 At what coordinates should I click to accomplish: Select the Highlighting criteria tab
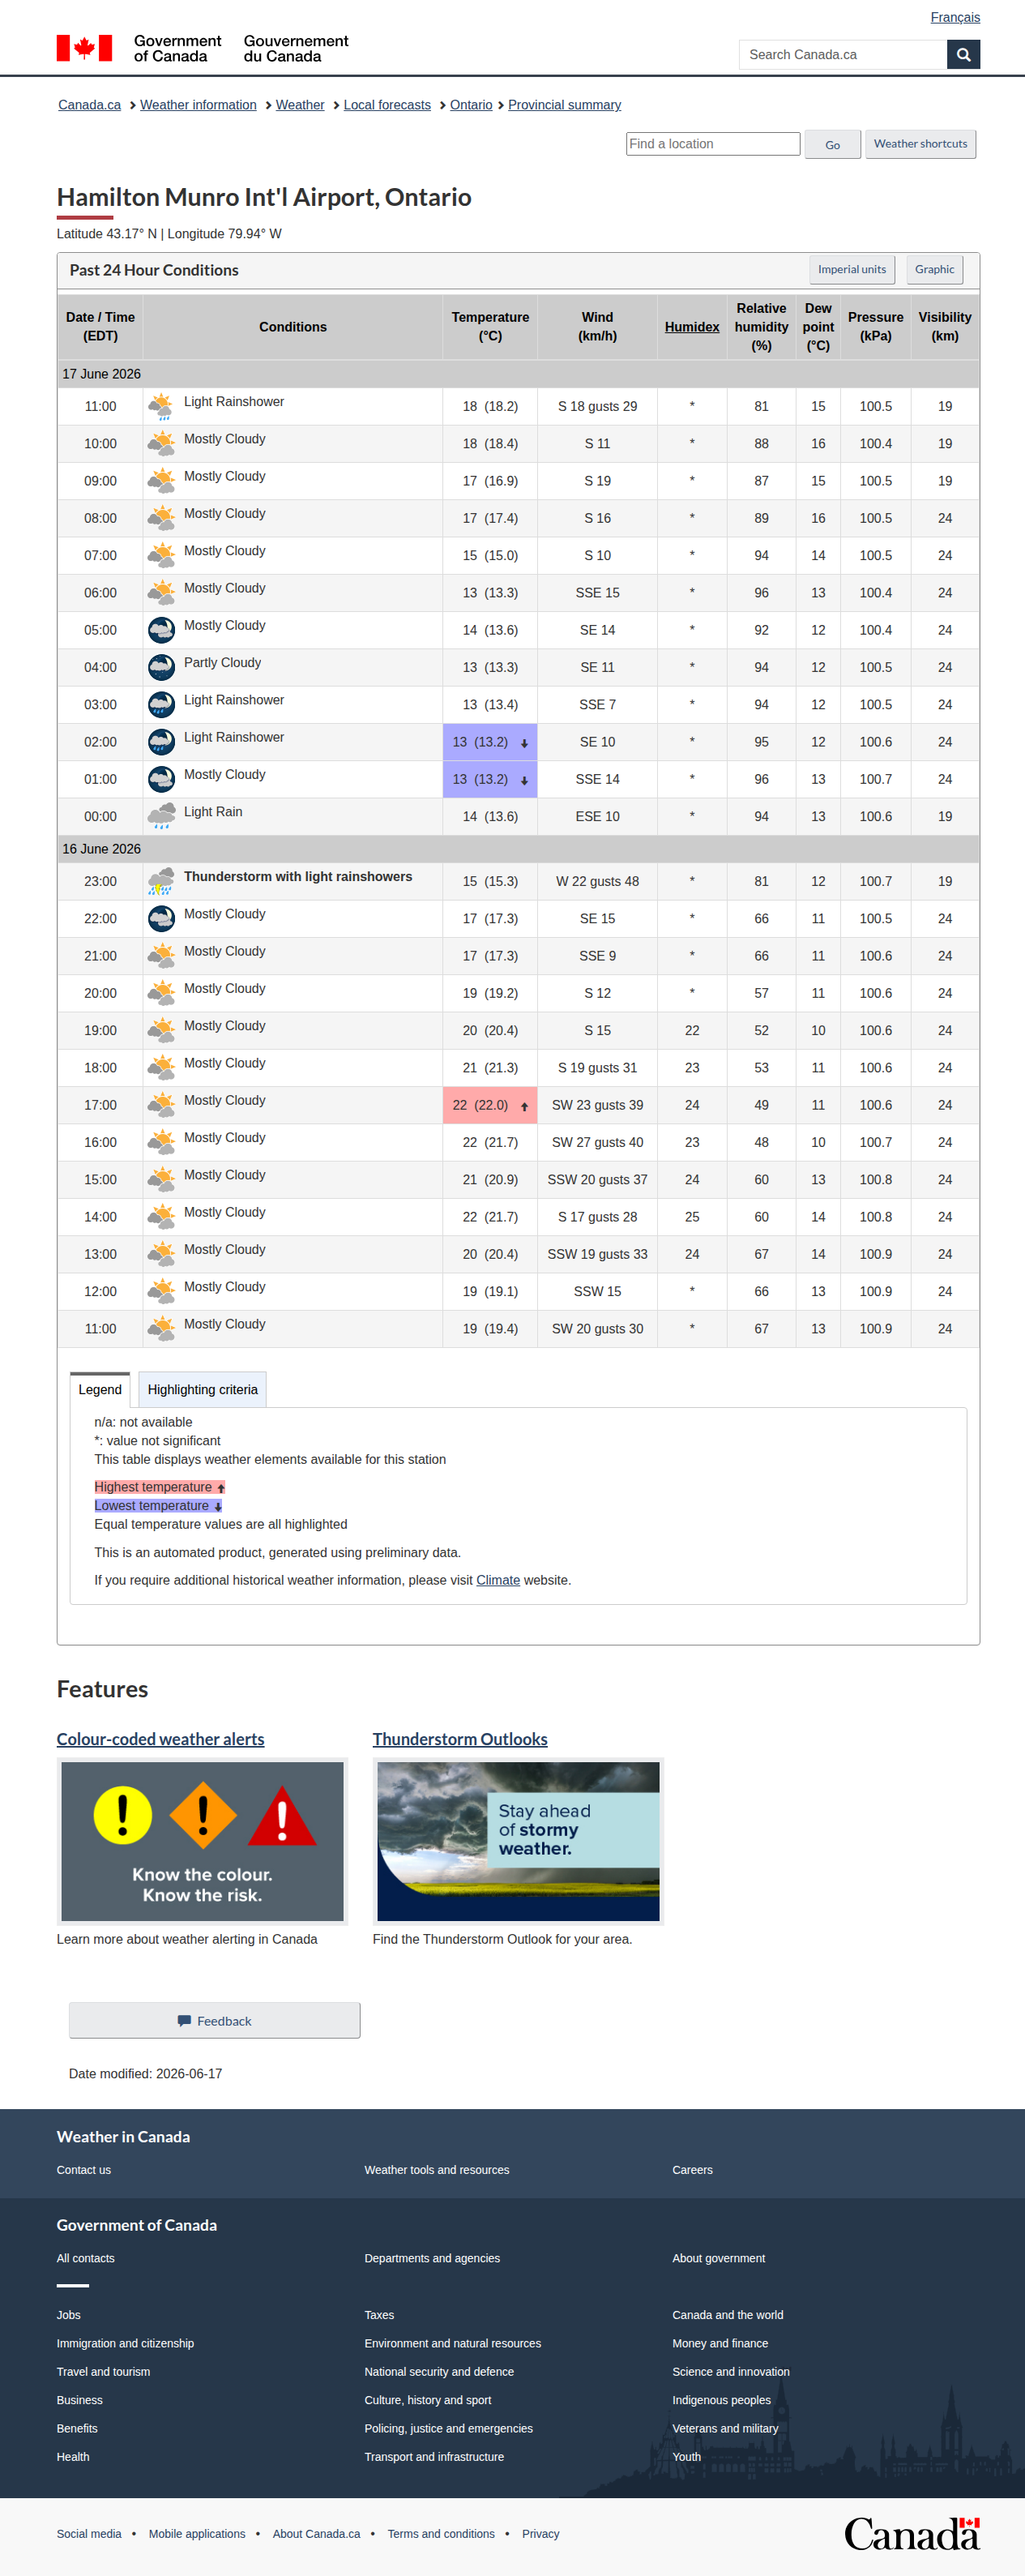(203, 1389)
